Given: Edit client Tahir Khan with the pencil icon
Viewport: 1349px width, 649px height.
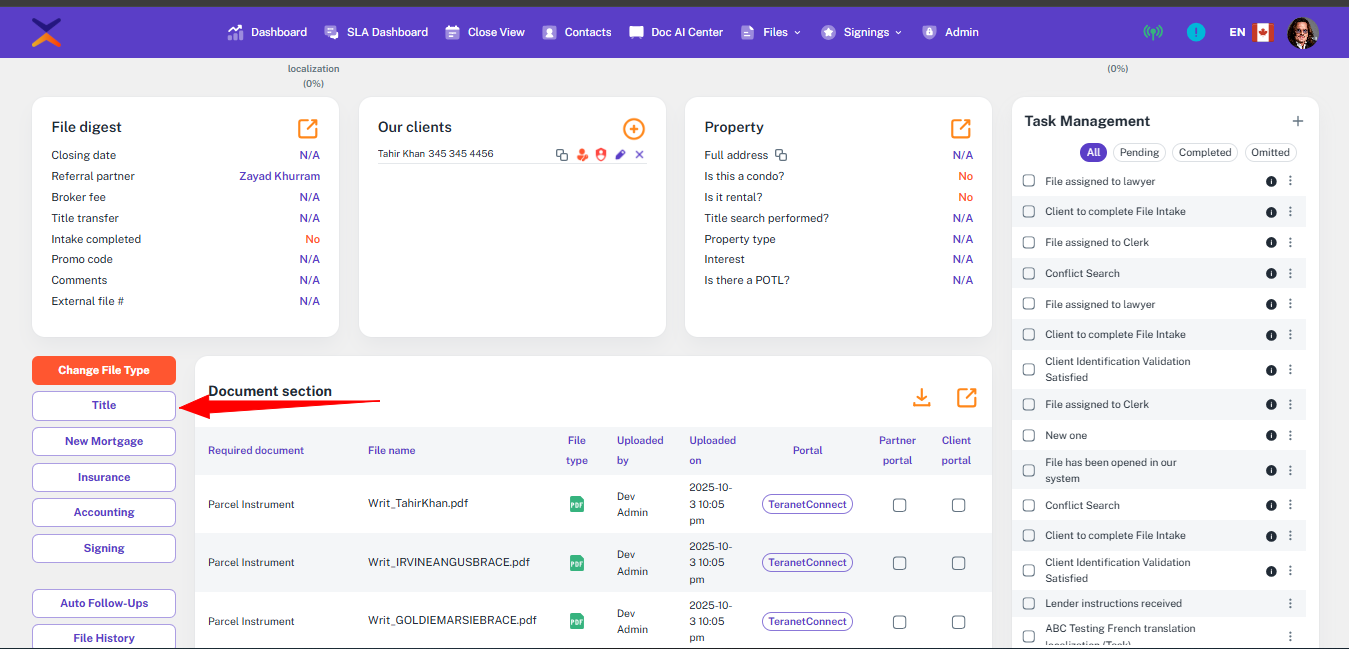Looking at the screenshot, I should (x=620, y=155).
